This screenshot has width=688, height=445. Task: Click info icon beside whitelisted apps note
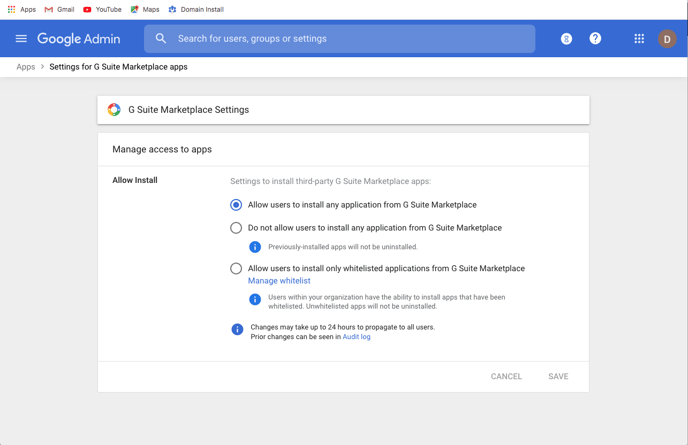coord(255,299)
